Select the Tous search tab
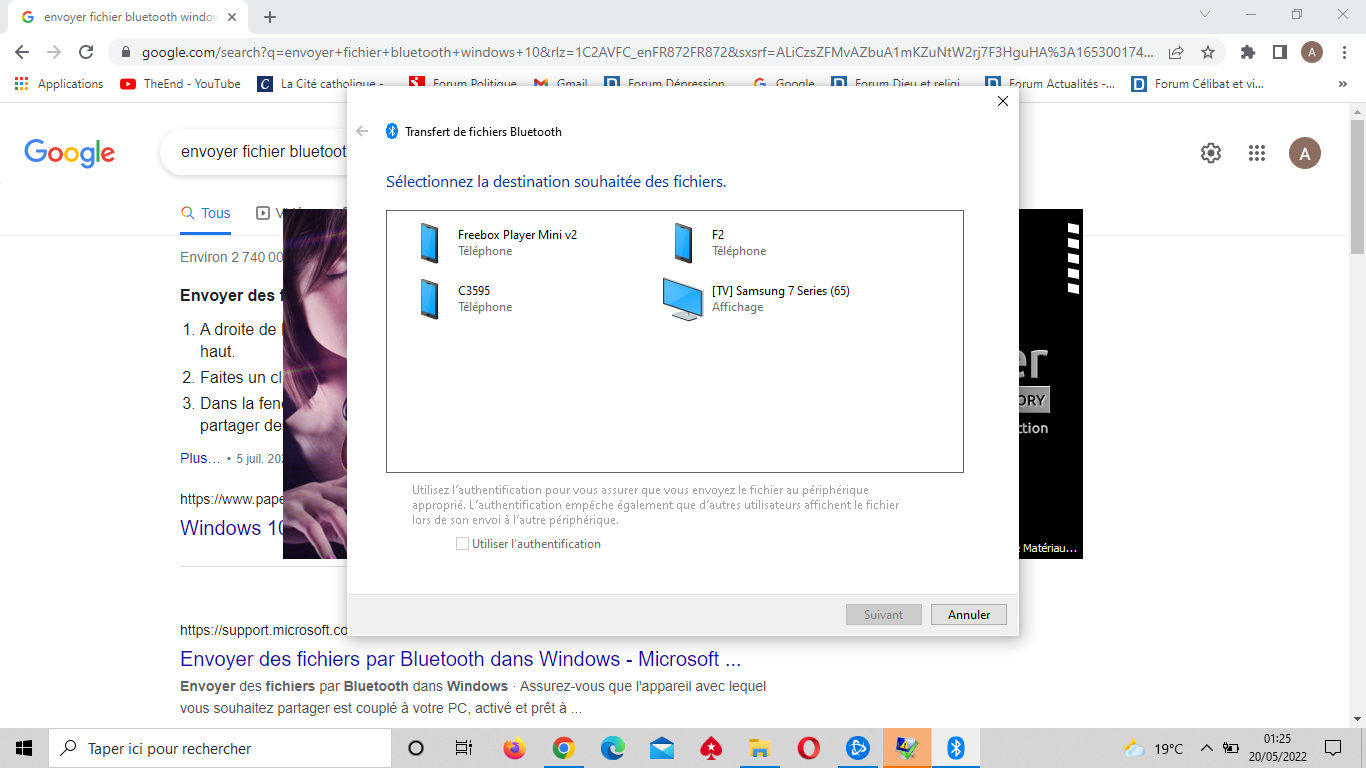The height and width of the screenshot is (768, 1366). [x=206, y=213]
